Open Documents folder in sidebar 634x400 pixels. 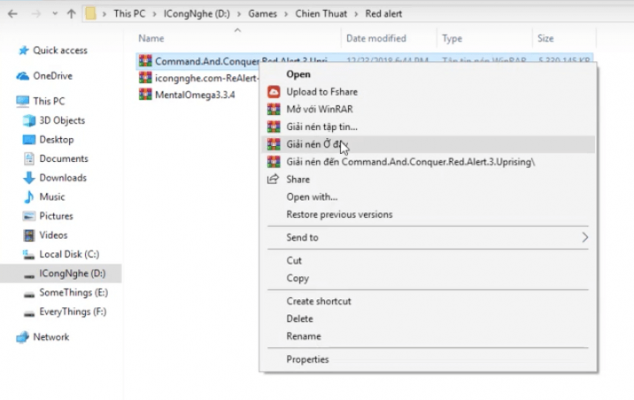click(x=63, y=158)
